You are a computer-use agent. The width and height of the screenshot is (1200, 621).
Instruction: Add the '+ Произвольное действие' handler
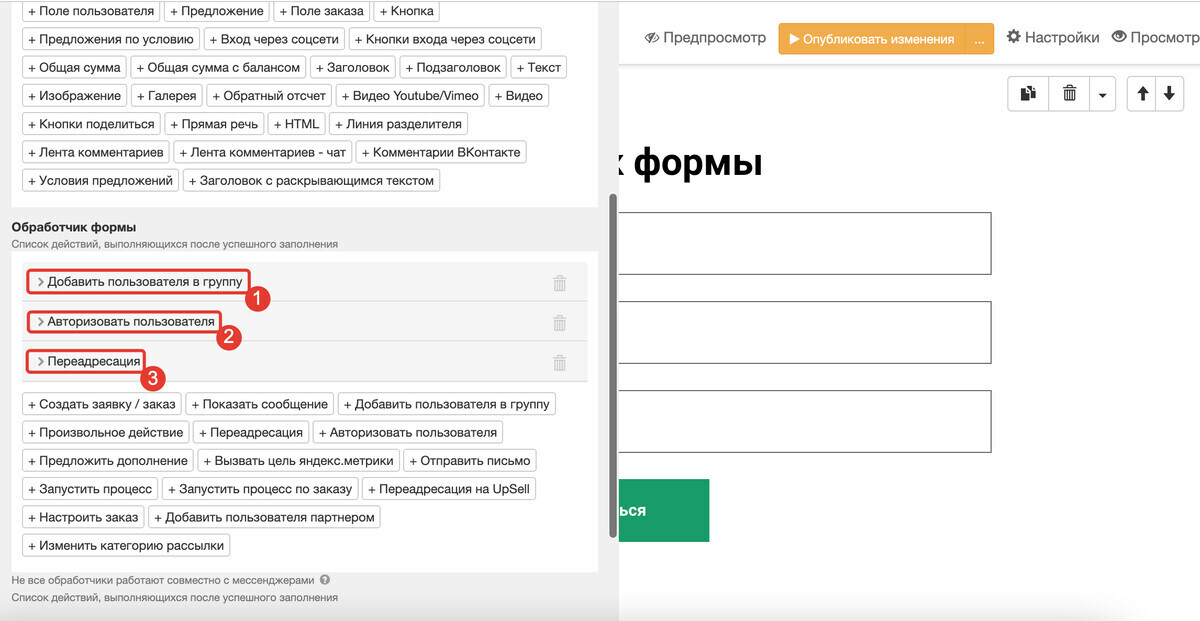point(106,432)
